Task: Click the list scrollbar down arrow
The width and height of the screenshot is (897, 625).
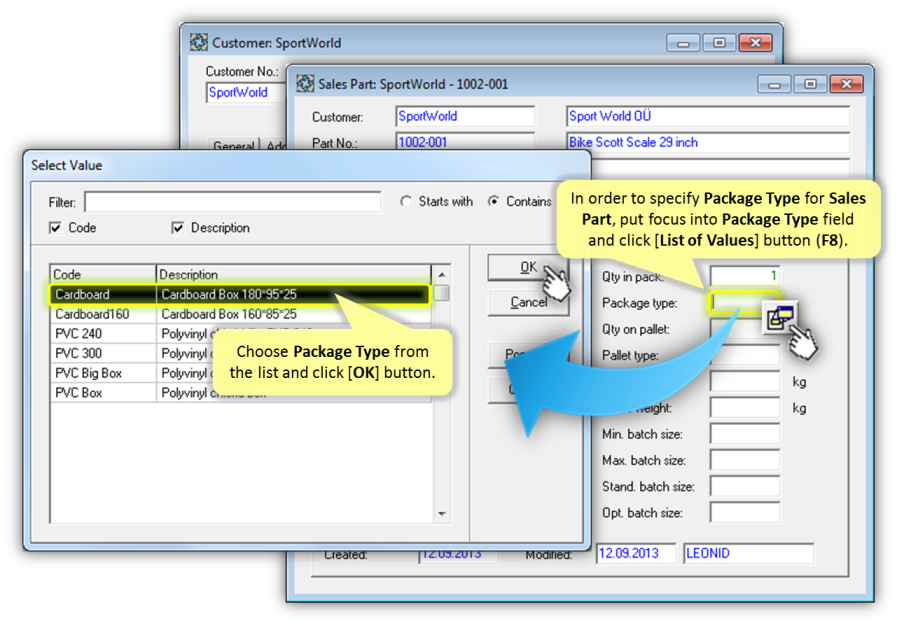Action: point(442,513)
